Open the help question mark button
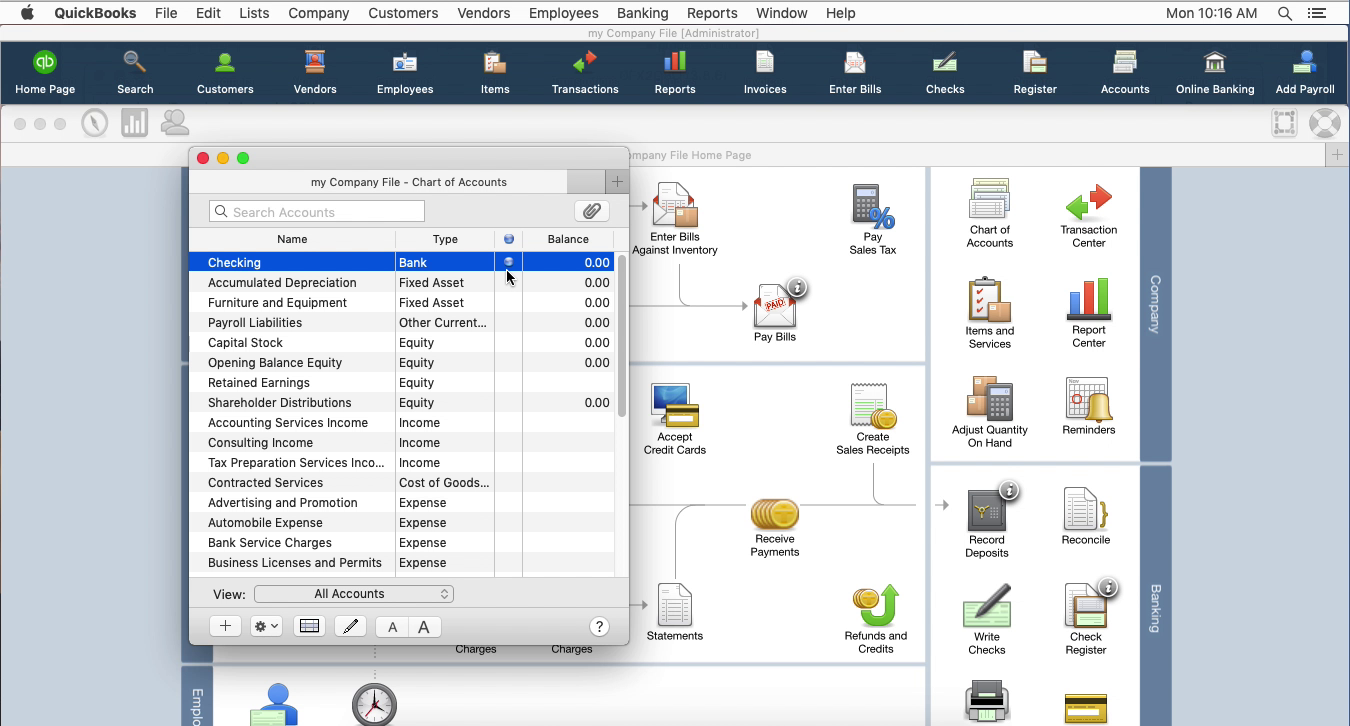This screenshot has height=726, width=1350. (599, 627)
